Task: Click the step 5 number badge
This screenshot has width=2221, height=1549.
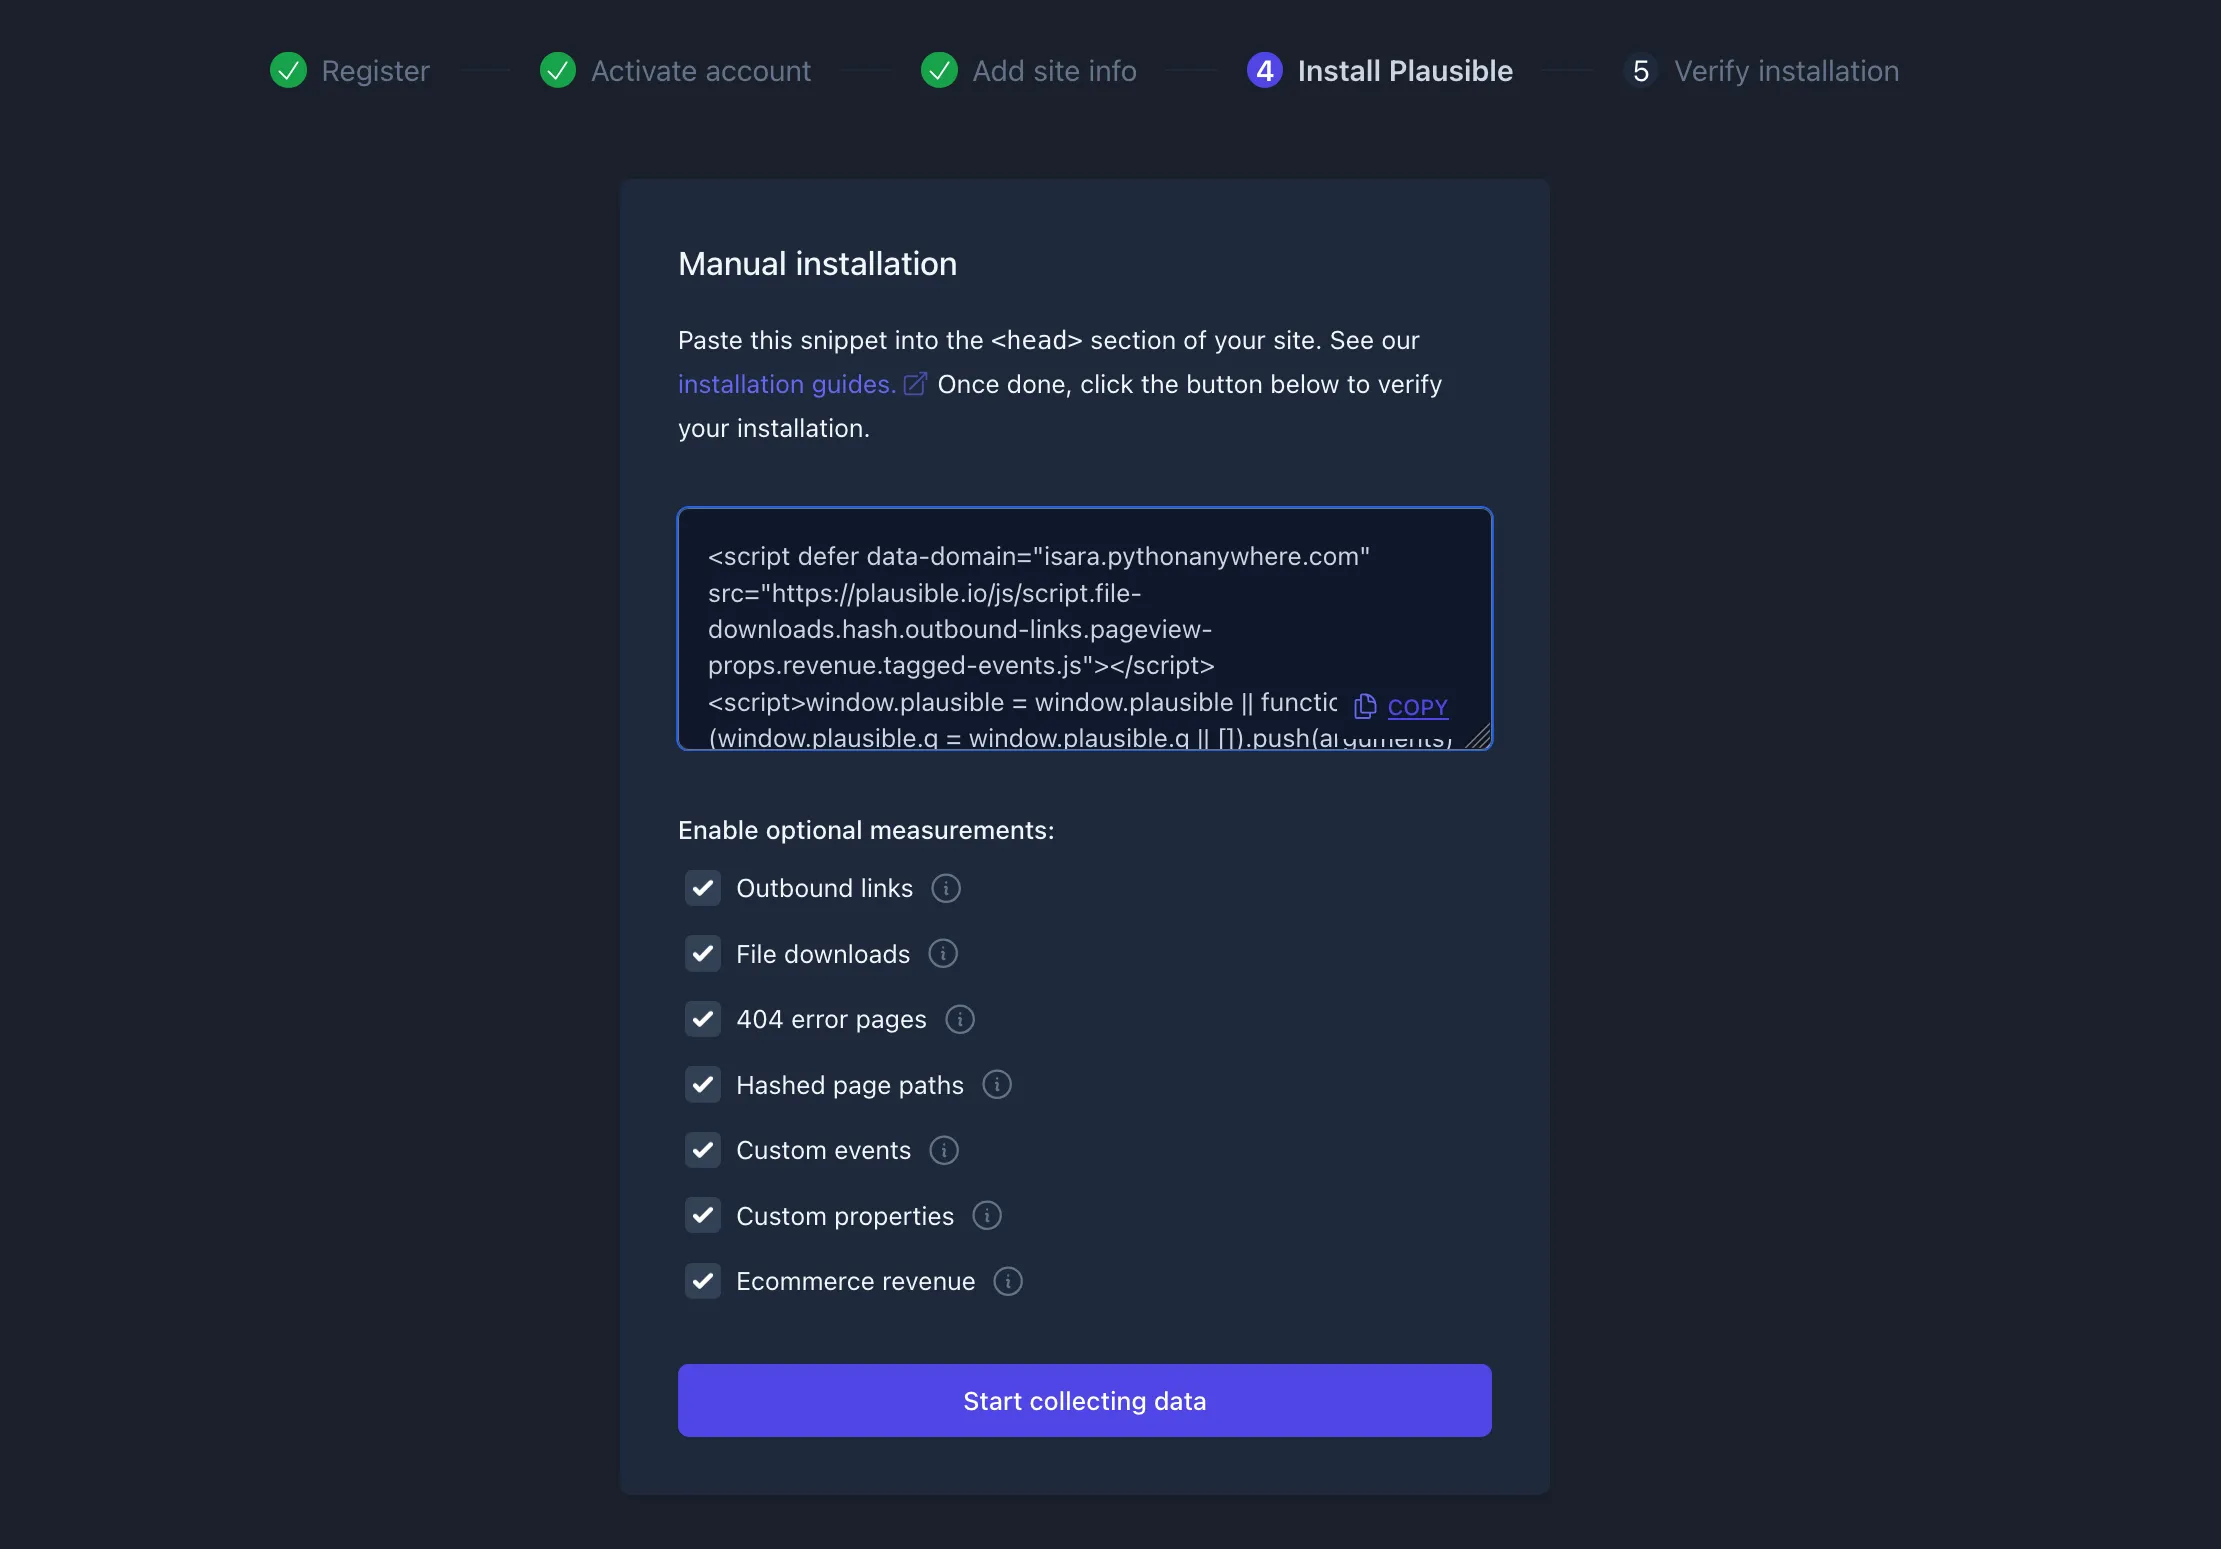Action: pyautogui.click(x=1641, y=70)
